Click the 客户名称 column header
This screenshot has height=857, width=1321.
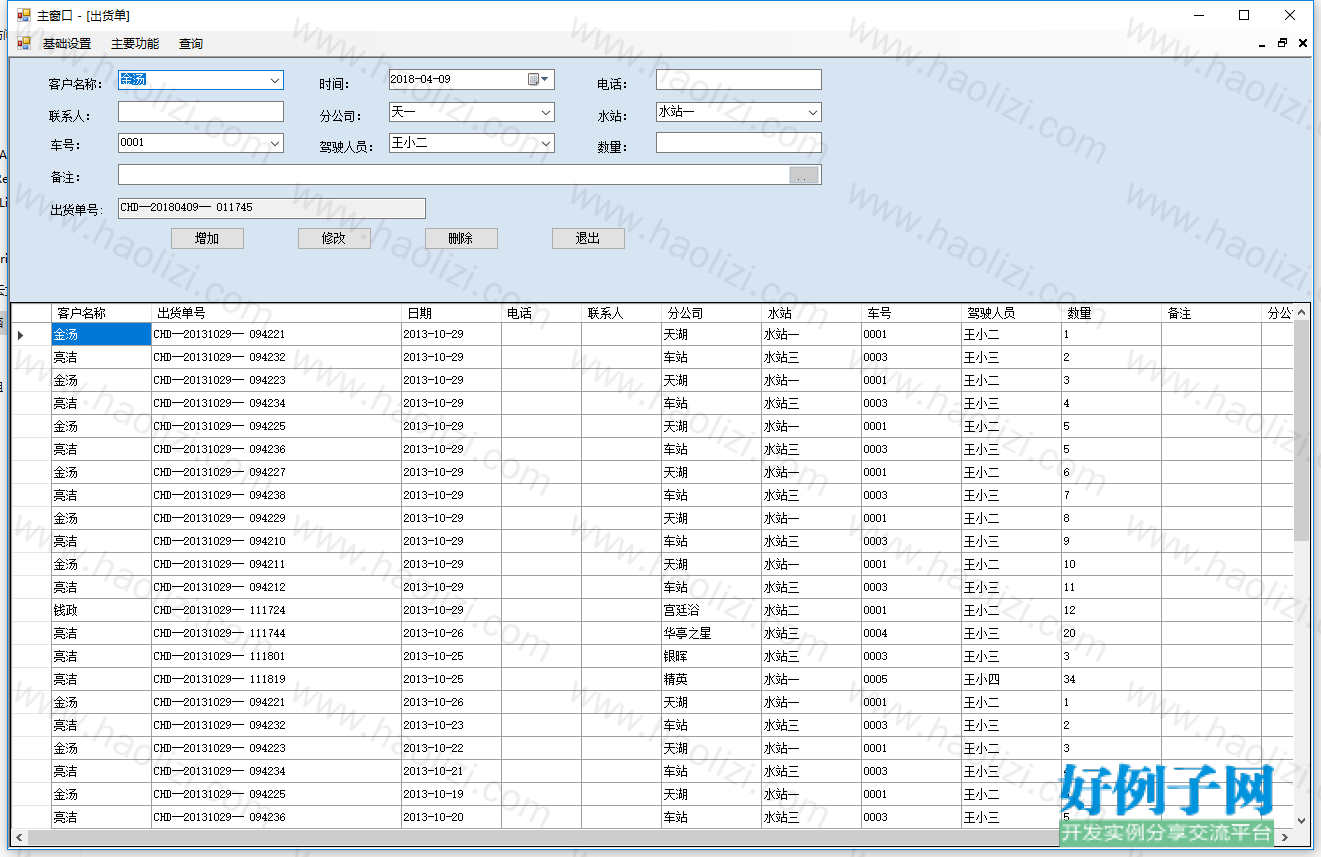[x=101, y=313]
